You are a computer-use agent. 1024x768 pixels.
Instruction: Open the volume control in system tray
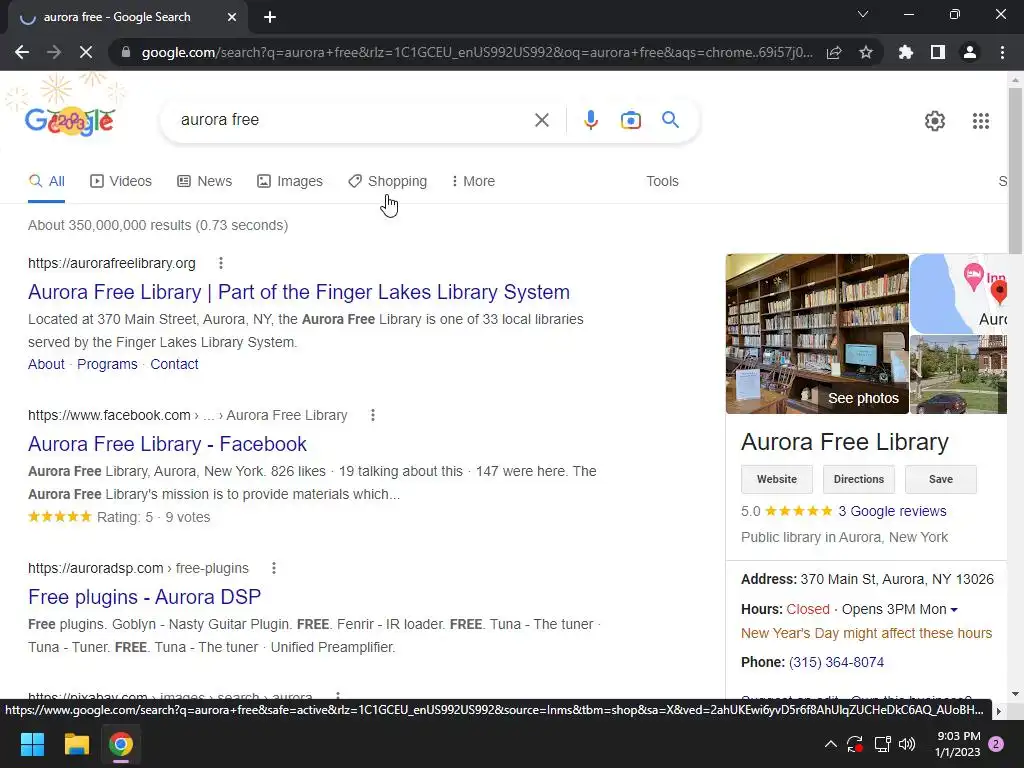click(907, 744)
